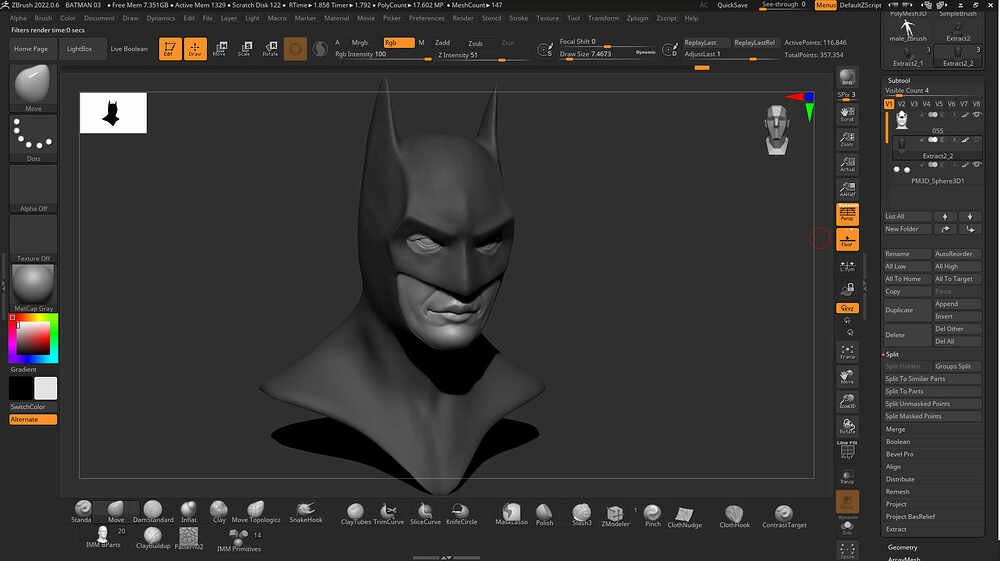The width and height of the screenshot is (1000, 561).
Task: Select the ClothHook brush
Action: coord(735,516)
